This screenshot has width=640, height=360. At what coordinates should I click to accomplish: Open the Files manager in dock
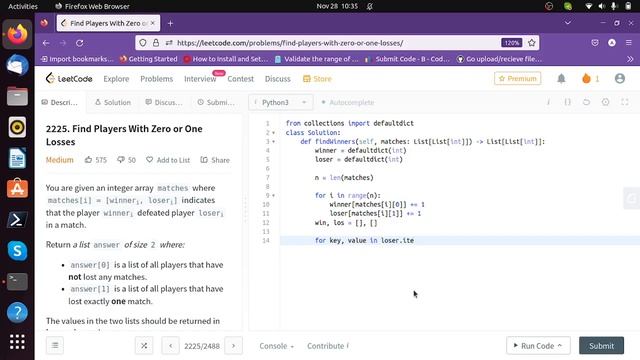(x=17, y=96)
